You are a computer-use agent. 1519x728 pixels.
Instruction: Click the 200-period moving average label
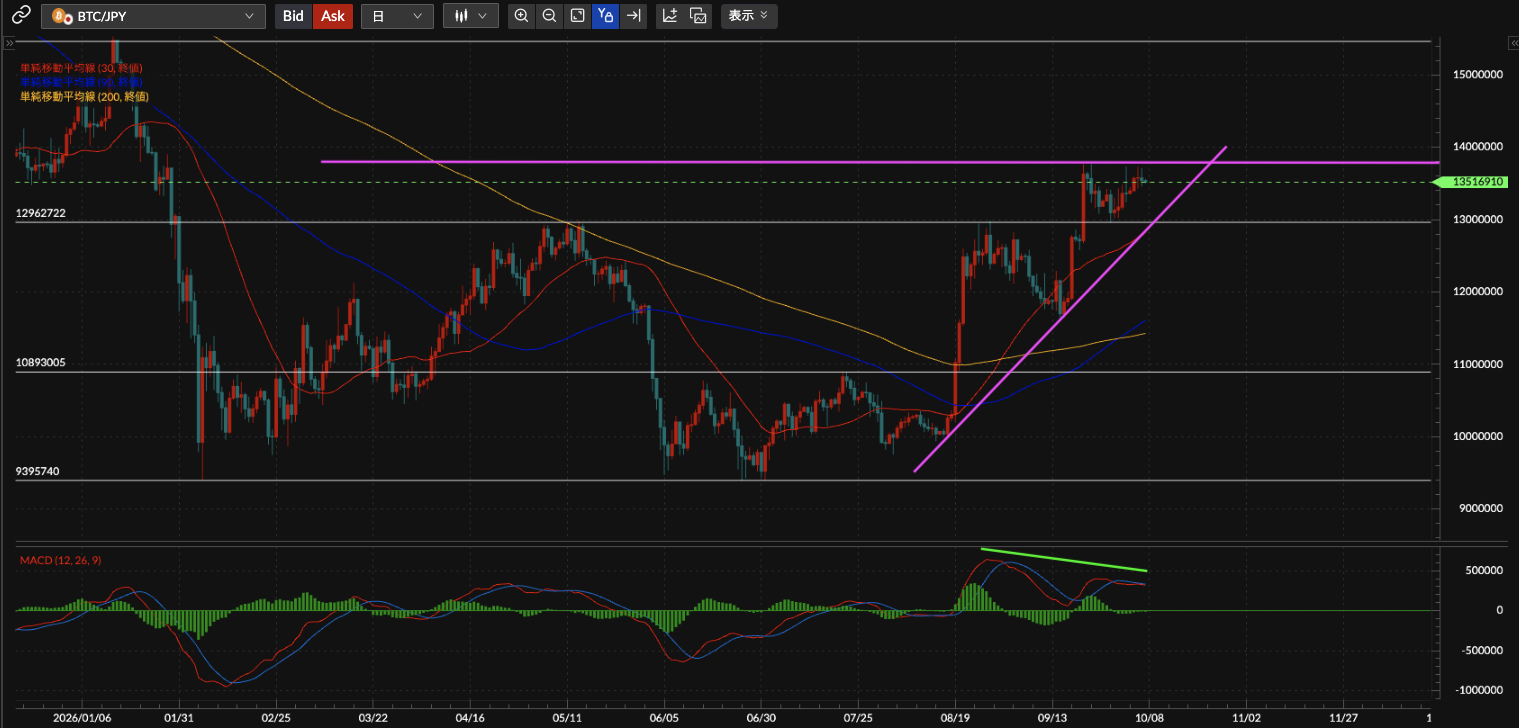point(84,97)
